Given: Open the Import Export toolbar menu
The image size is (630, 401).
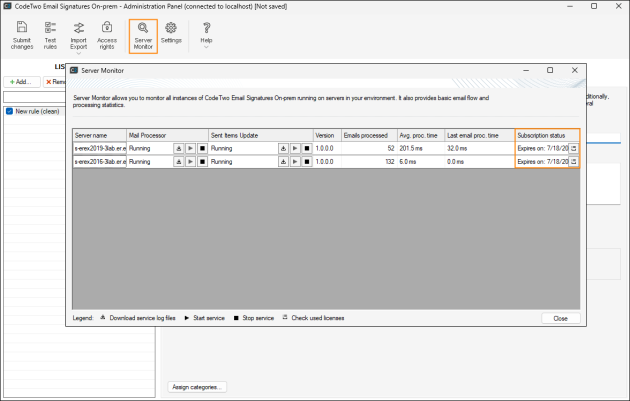Looking at the screenshot, I should (78, 37).
